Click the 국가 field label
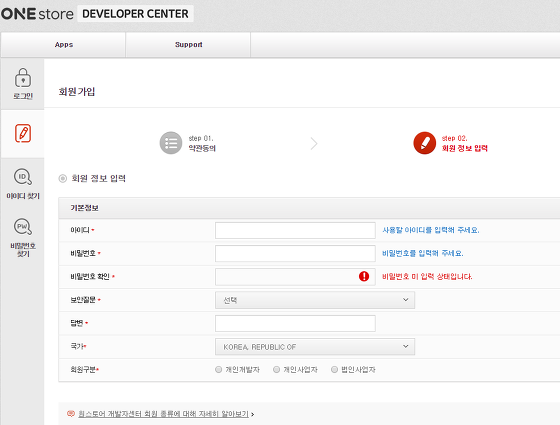The height and width of the screenshot is (425, 560). click(x=77, y=346)
